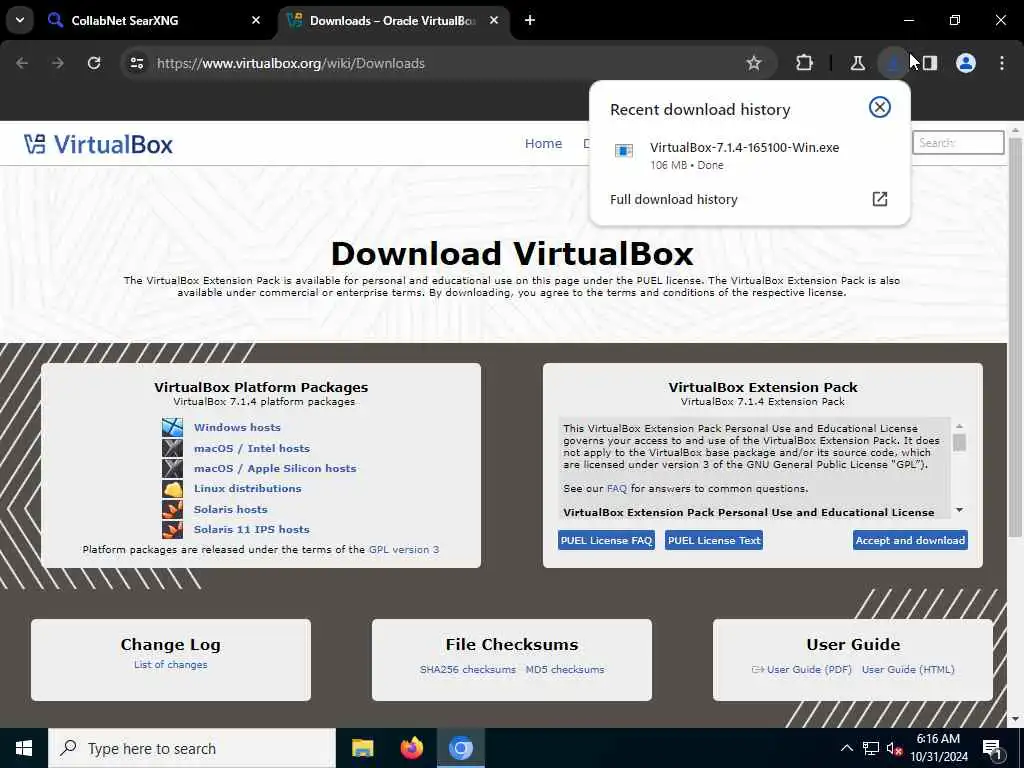This screenshot has height=768, width=1024.
Task: Open macOS / Intel hosts link
Action: click(251, 448)
